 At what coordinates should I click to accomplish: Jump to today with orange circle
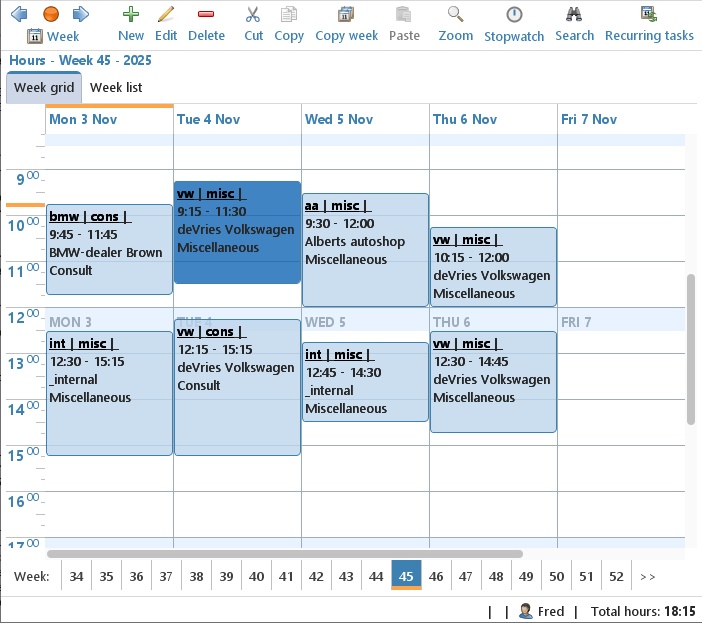click(x=51, y=14)
